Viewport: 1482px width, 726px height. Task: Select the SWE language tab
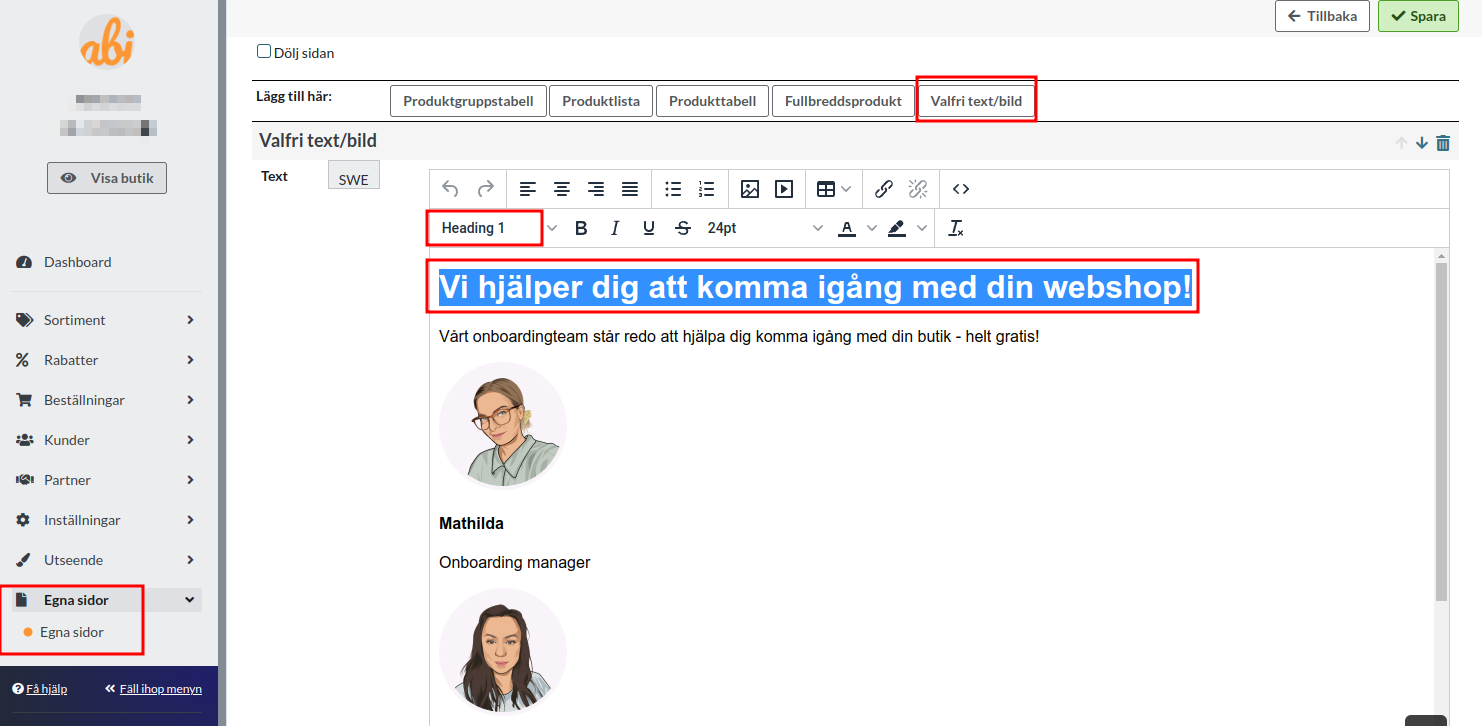353,180
